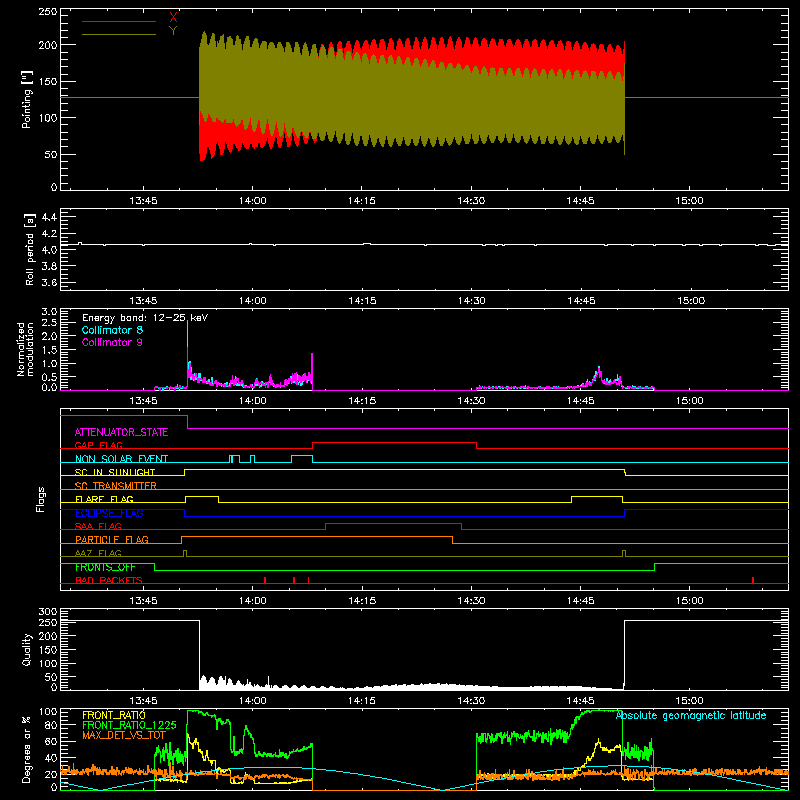Image resolution: width=800 pixels, height=800 pixels.
Task: Click the 14:30 label under modulation plot
Action: (x=471, y=401)
